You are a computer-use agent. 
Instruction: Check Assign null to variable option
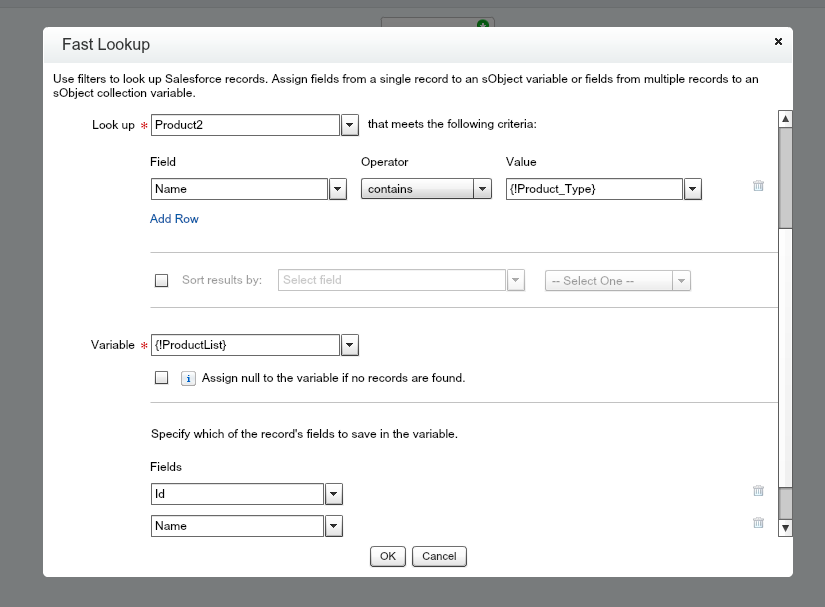coord(161,379)
